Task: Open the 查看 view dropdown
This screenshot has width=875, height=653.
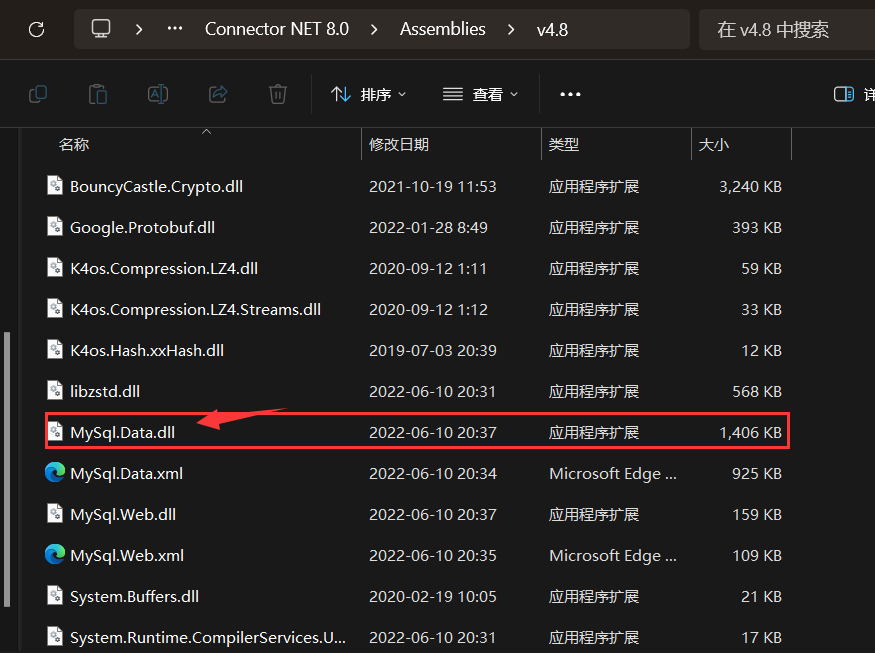Action: click(x=480, y=94)
